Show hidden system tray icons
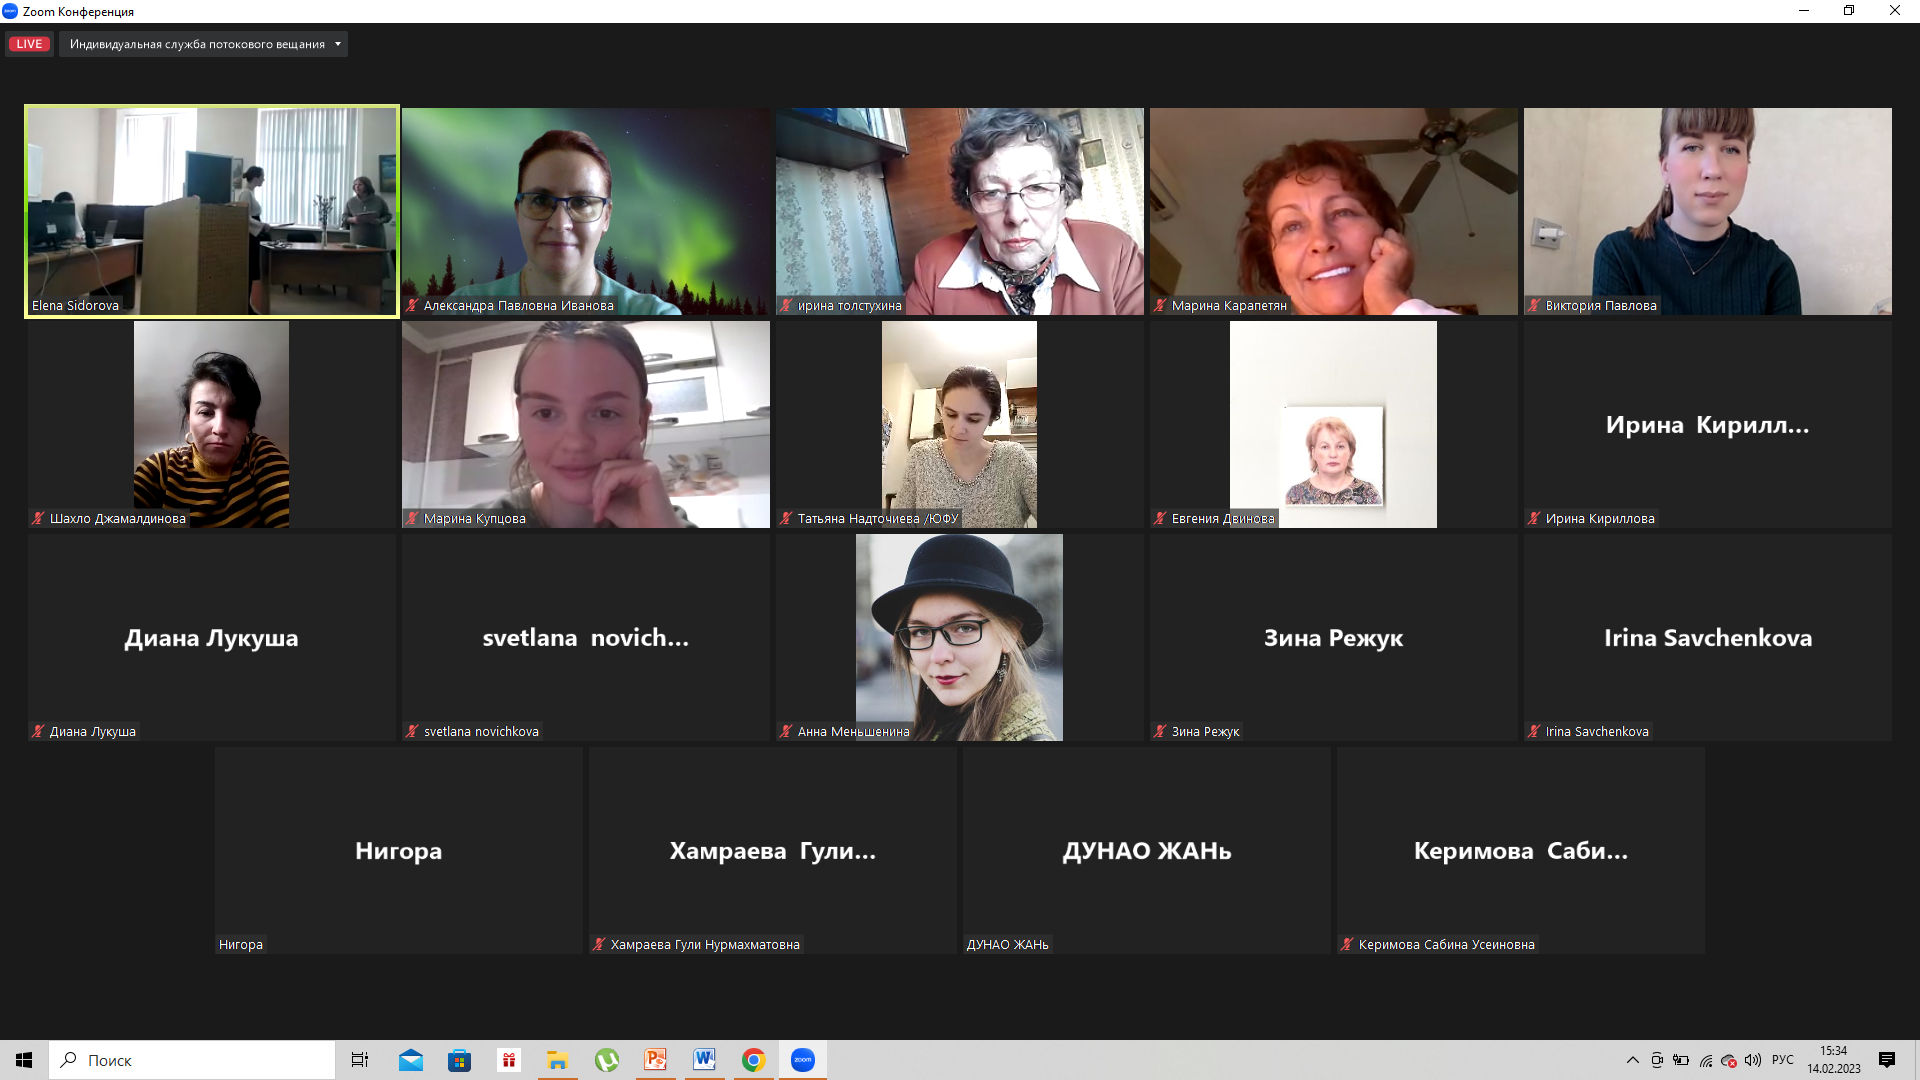Viewport: 1920px width, 1080px height. (x=1632, y=1060)
